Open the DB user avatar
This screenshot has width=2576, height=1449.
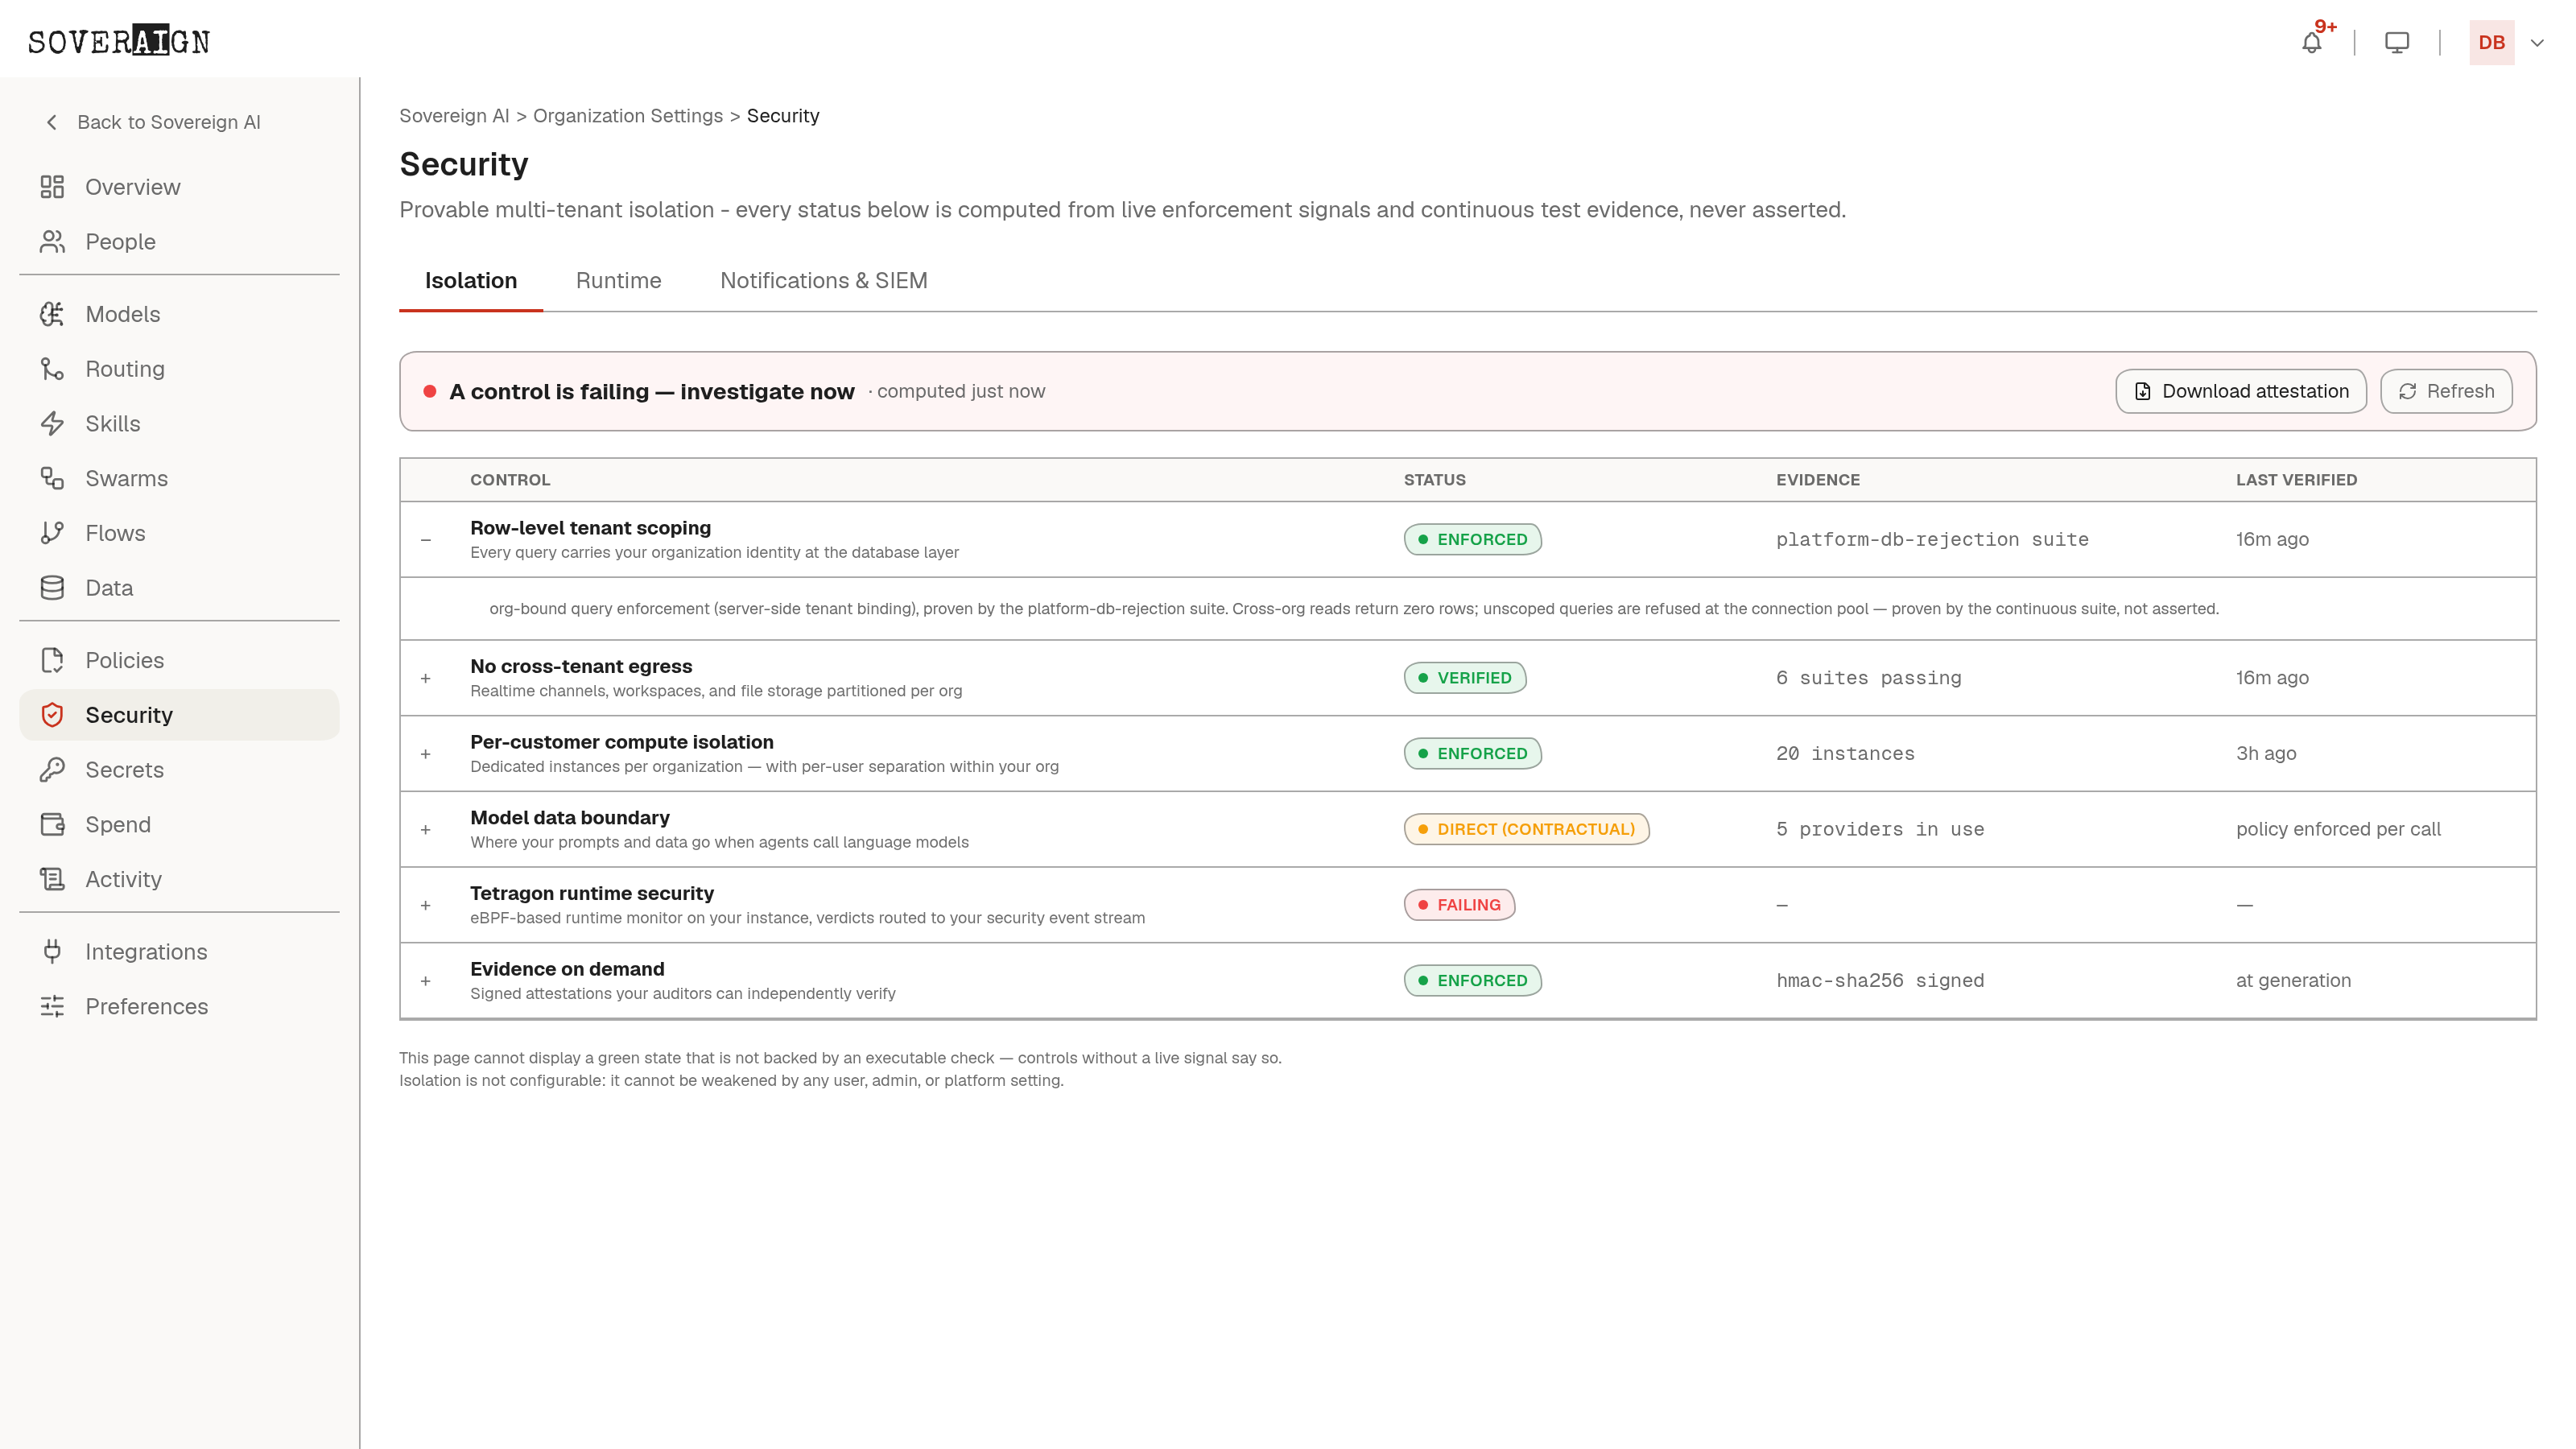(x=2491, y=42)
